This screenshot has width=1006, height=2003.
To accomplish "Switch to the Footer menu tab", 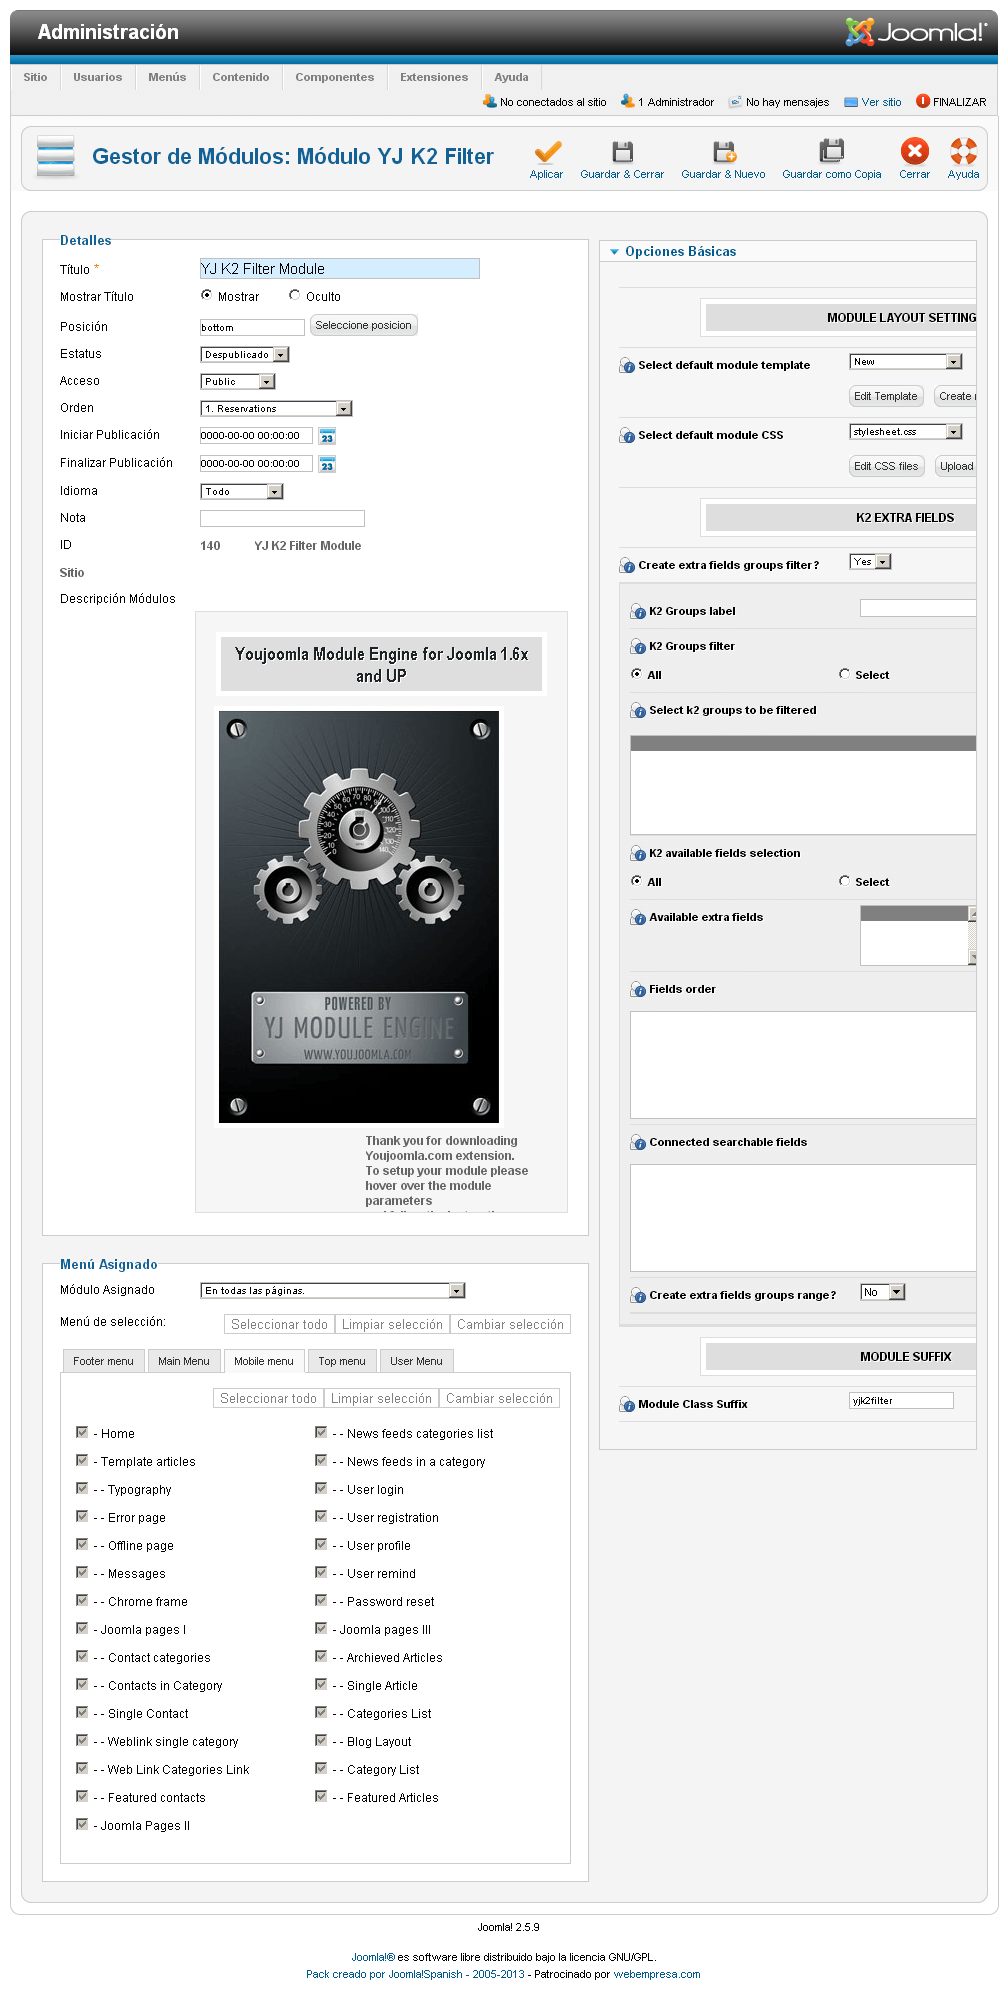I will pos(103,1361).
